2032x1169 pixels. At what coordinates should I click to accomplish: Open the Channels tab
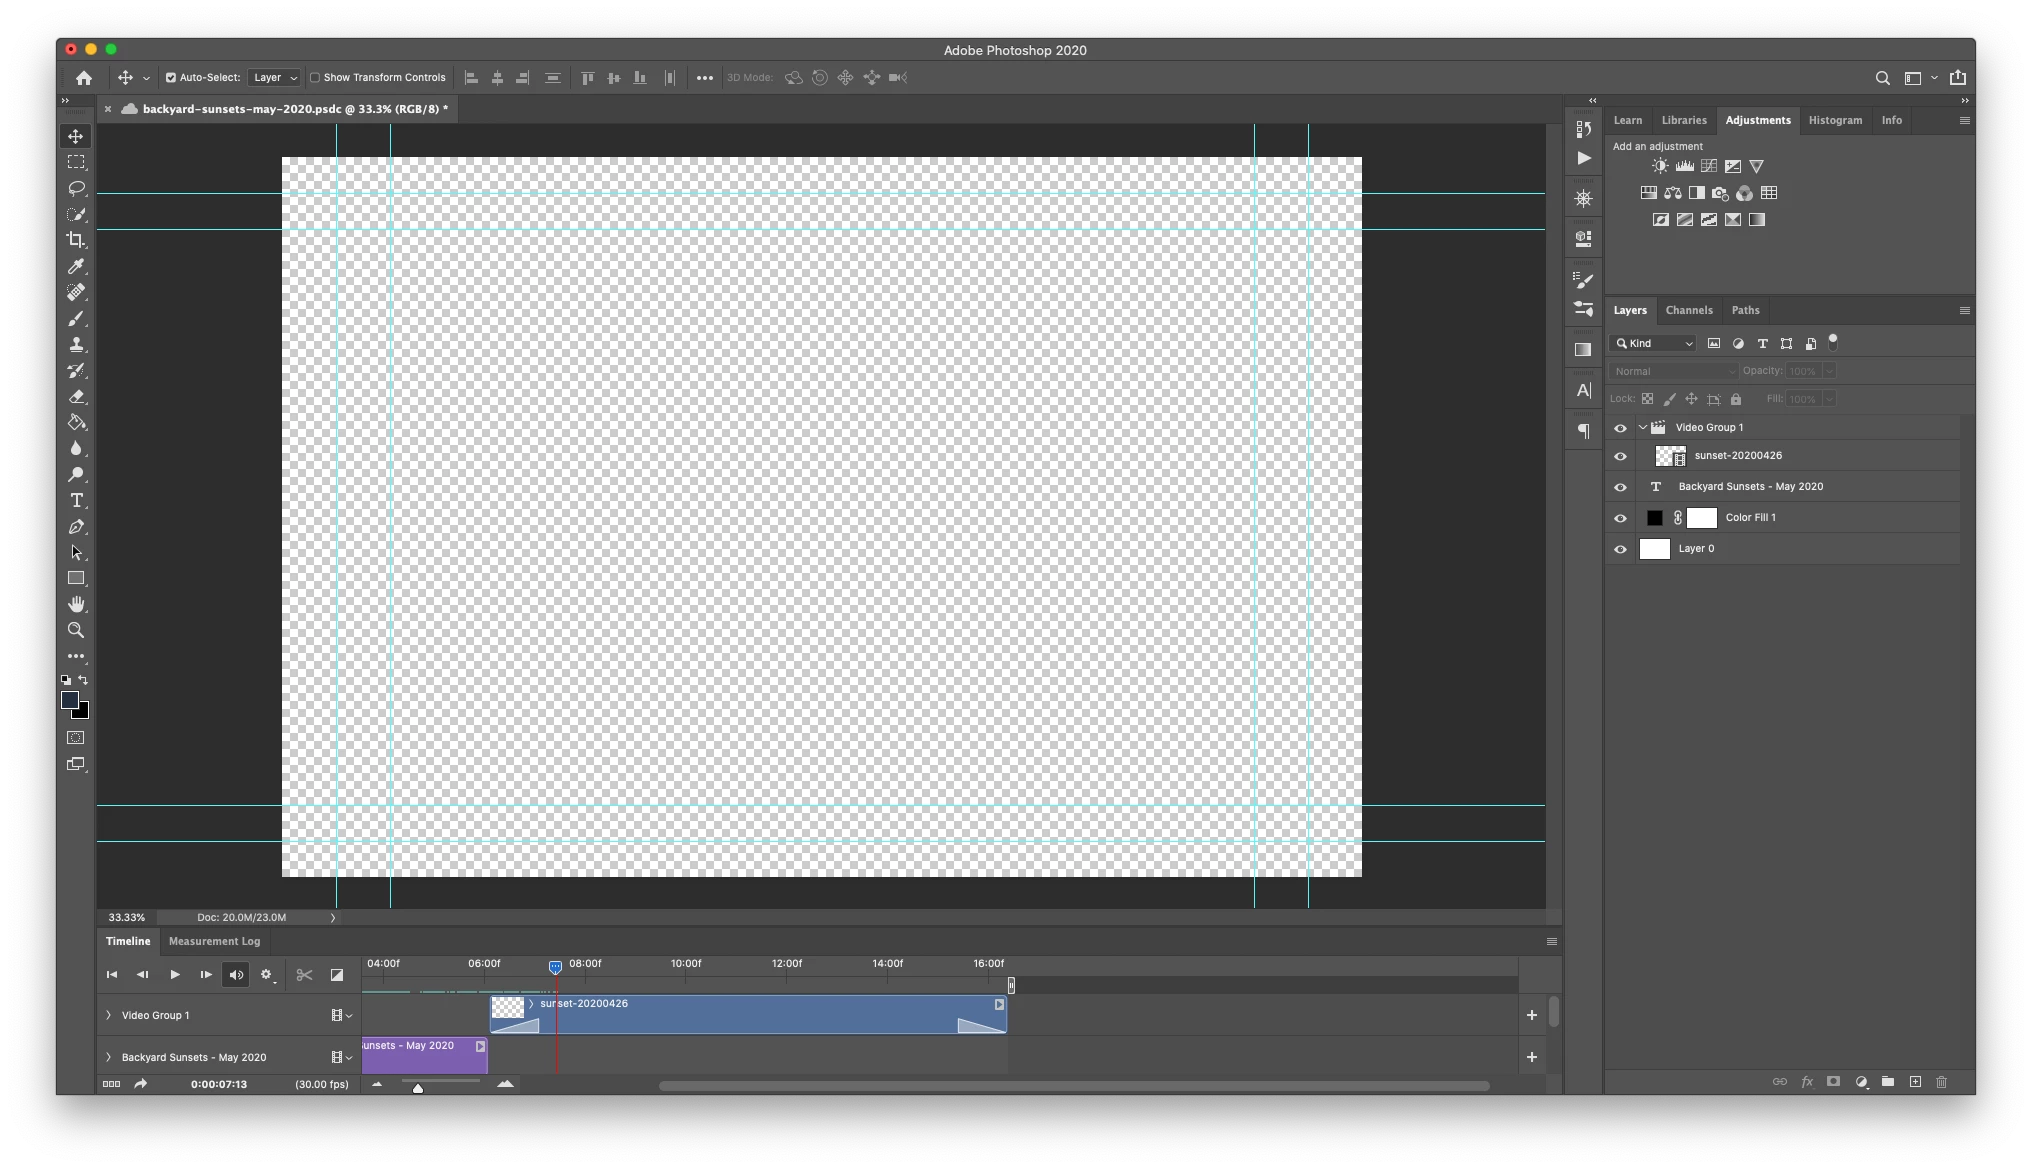pyautogui.click(x=1688, y=310)
